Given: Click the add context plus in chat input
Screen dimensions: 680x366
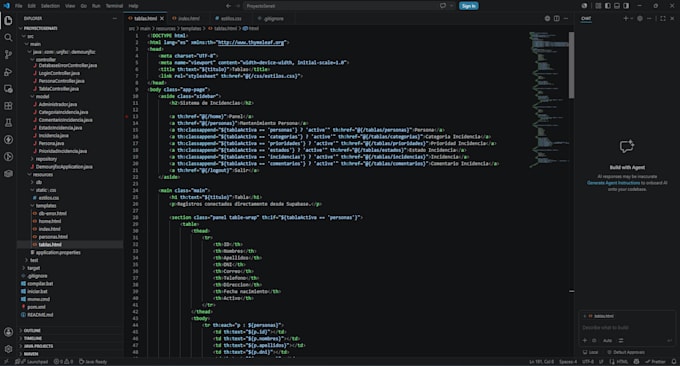Looking at the screenshot, I should click(x=585, y=340).
